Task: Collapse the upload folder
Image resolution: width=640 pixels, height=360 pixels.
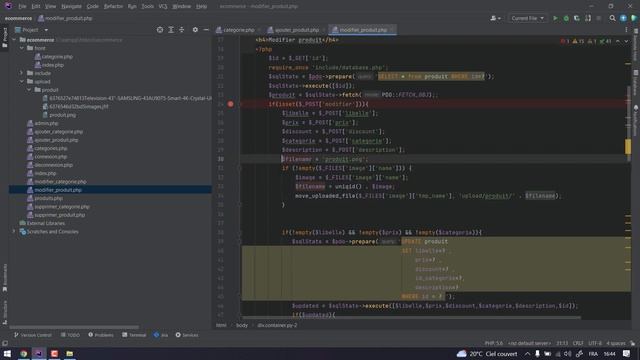Action: coord(22,82)
